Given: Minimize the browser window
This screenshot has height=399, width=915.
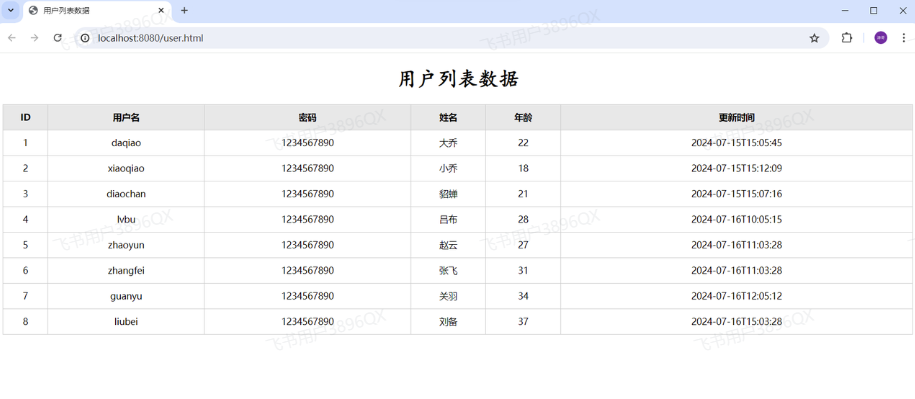Looking at the screenshot, I should point(845,10).
